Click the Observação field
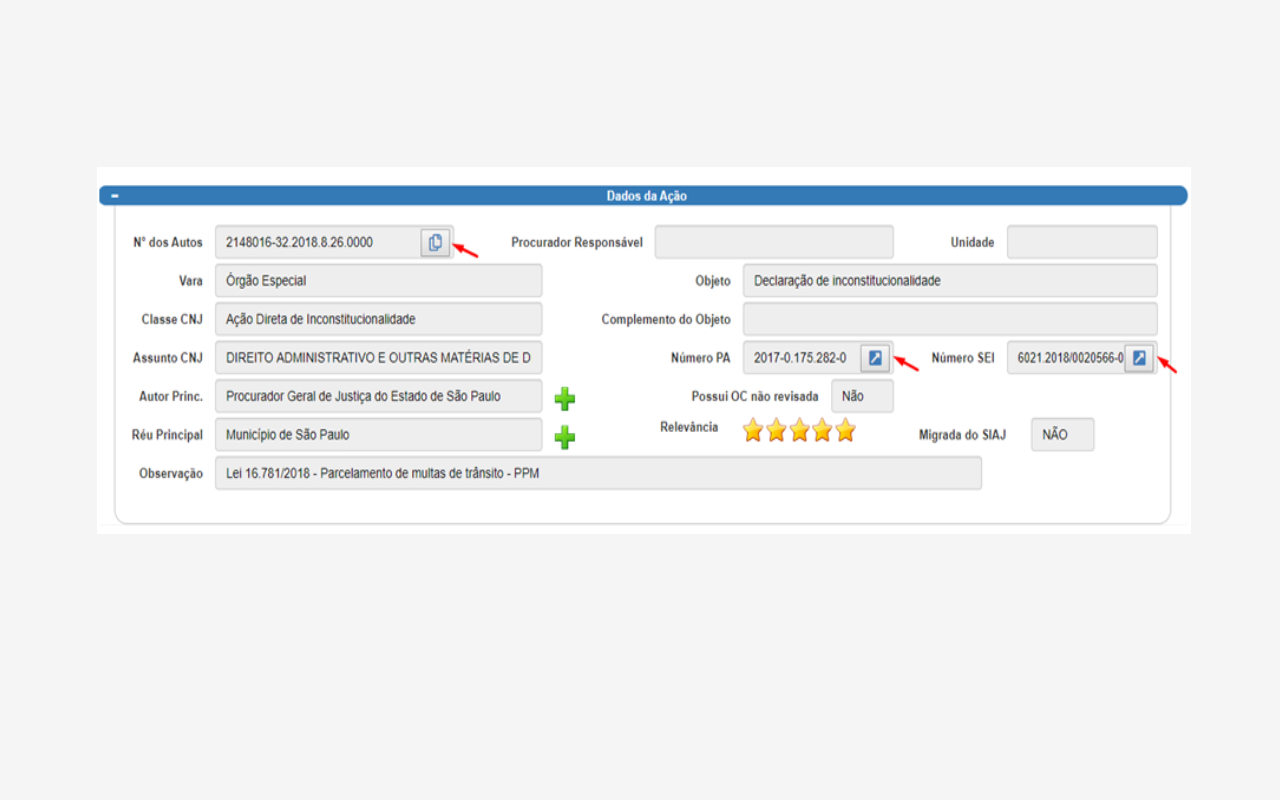 click(x=598, y=473)
